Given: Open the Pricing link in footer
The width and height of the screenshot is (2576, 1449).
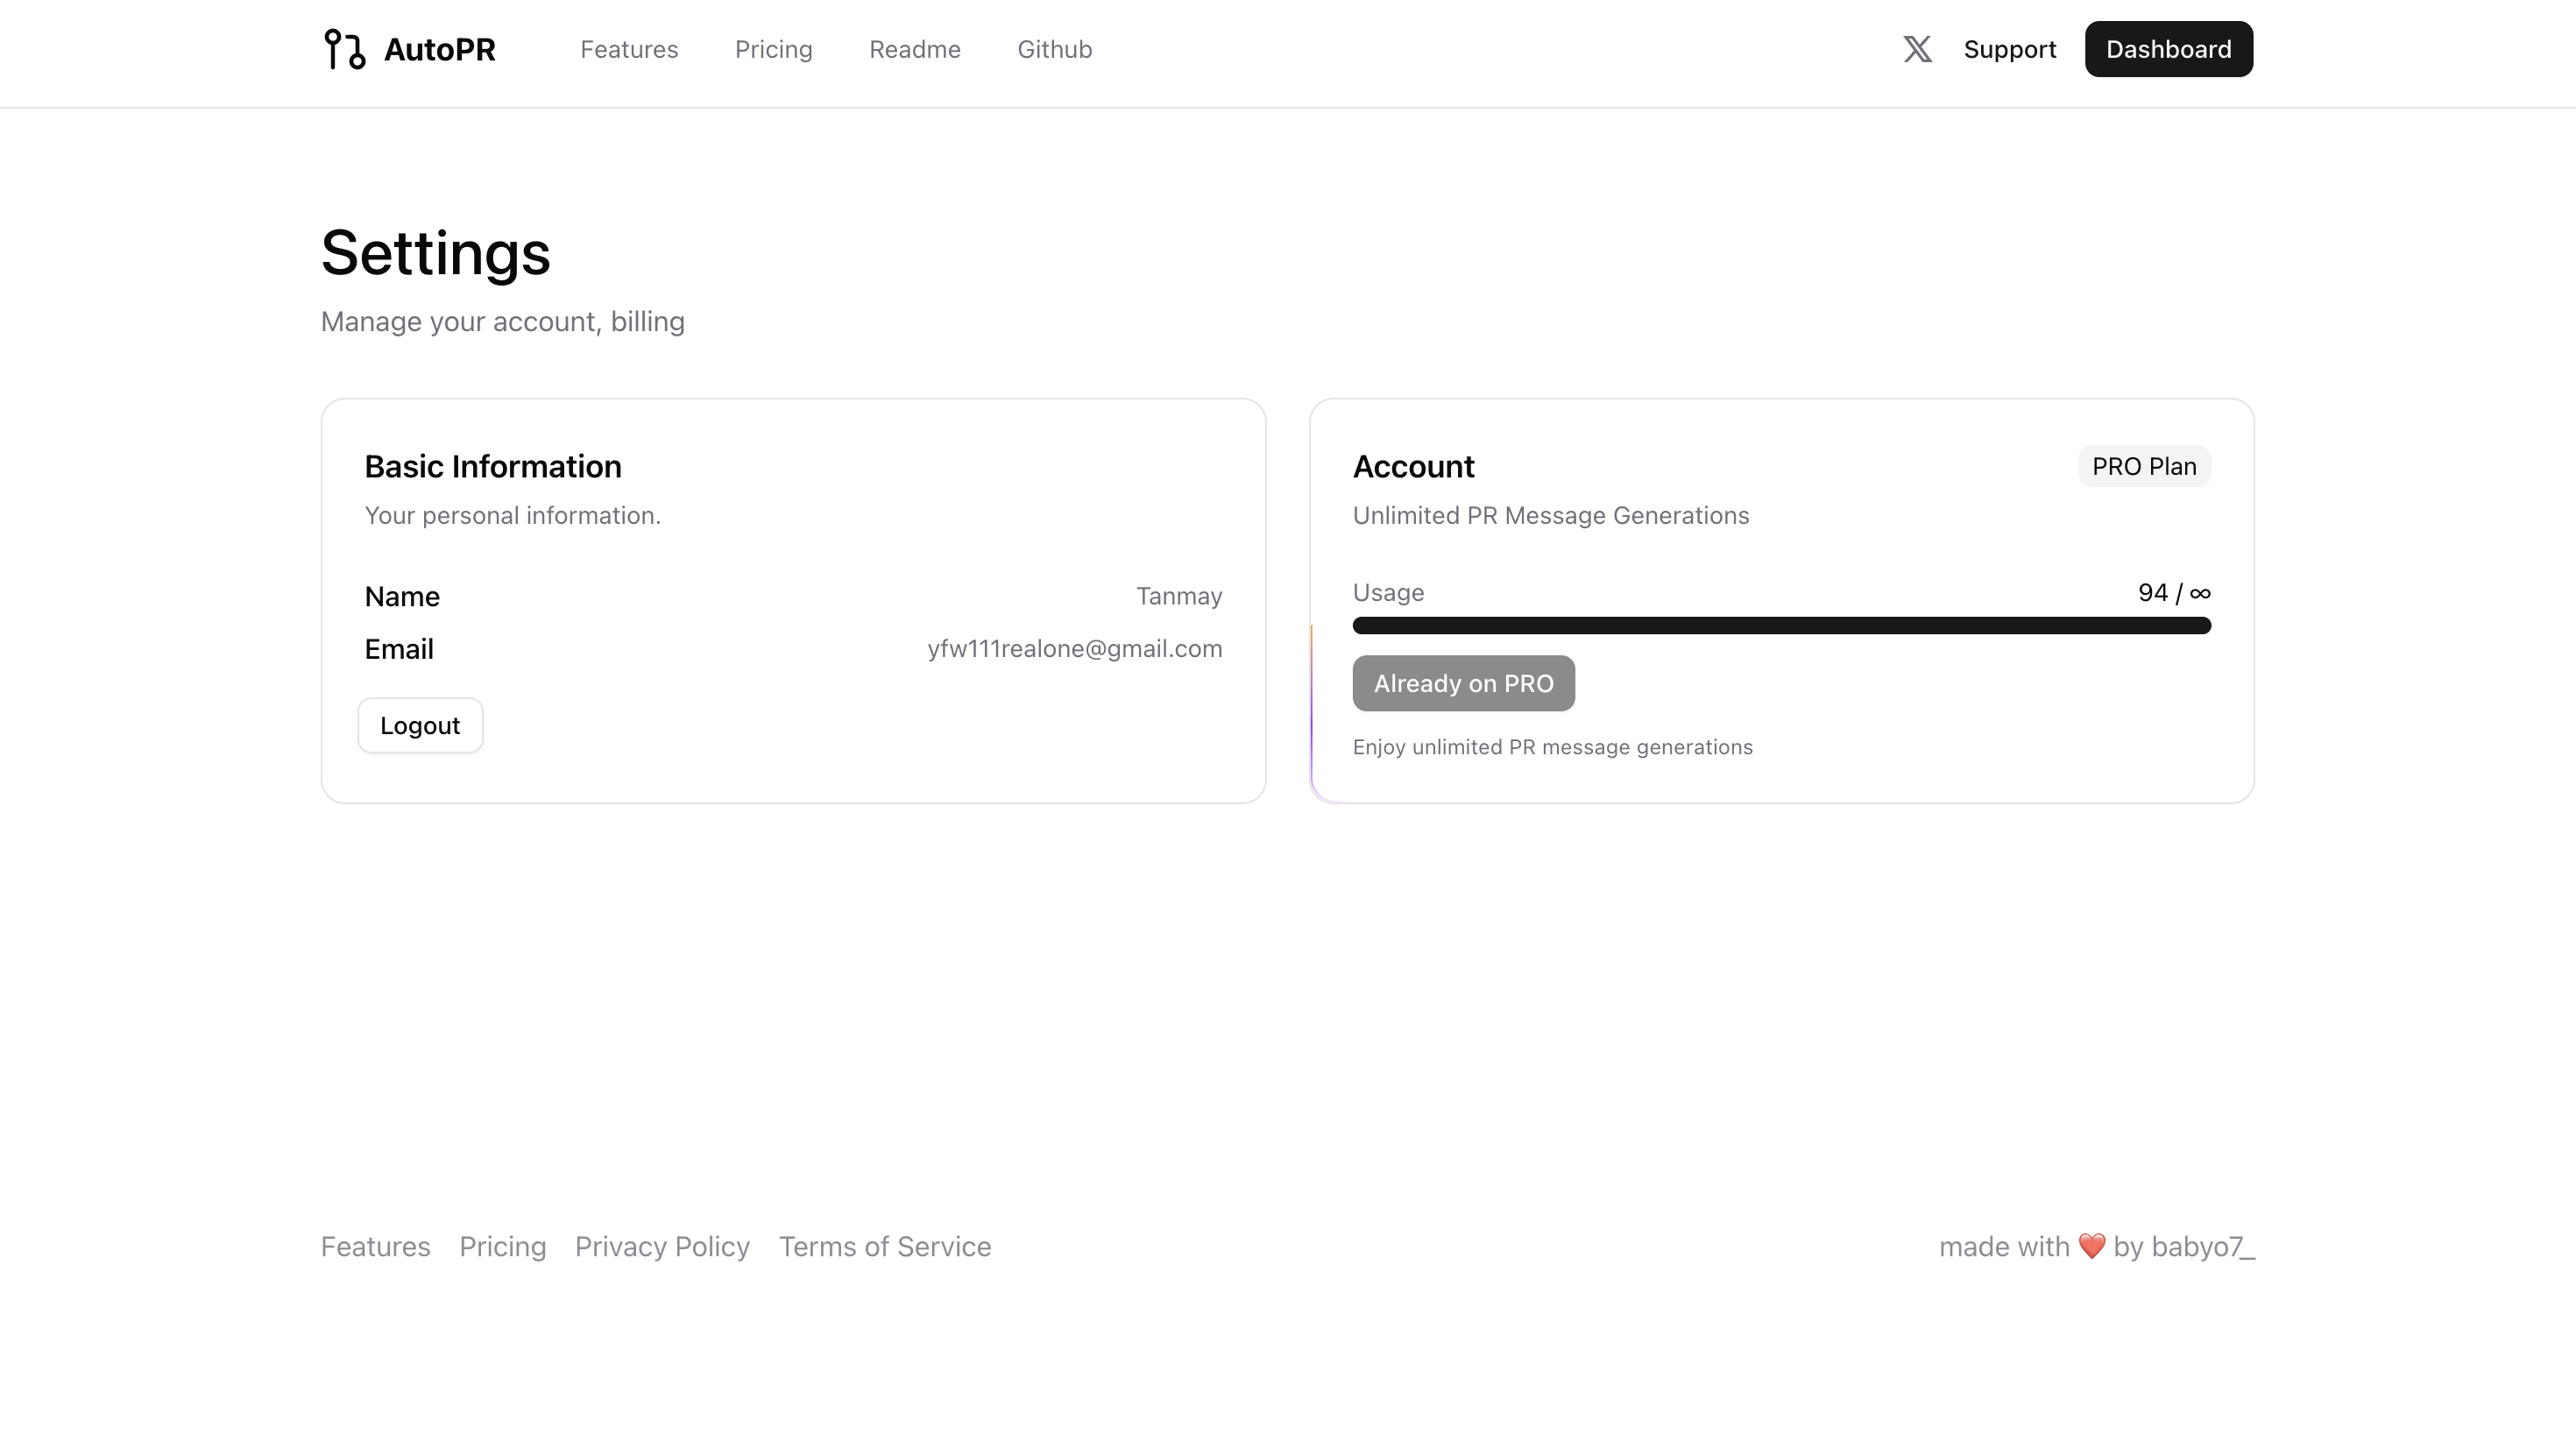Looking at the screenshot, I should (502, 1246).
